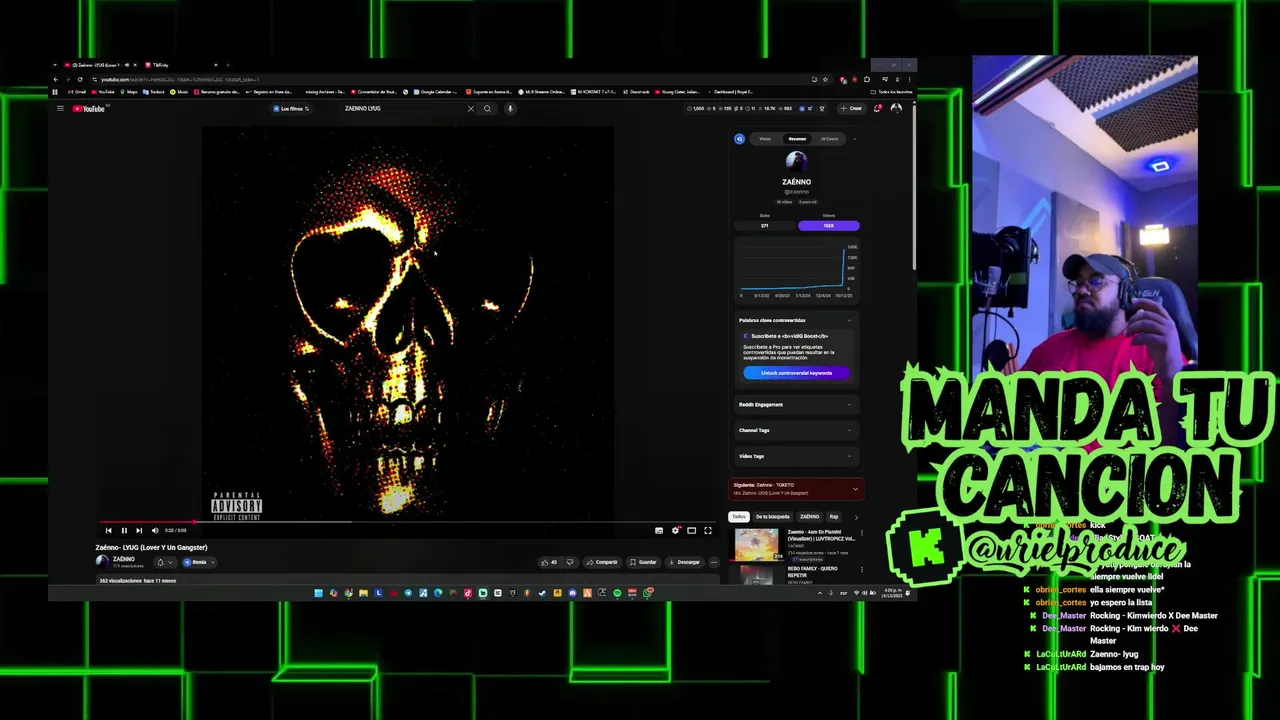1280x720 pixels.
Task: Pause the video playback
Action: click(x=124, y=531)
